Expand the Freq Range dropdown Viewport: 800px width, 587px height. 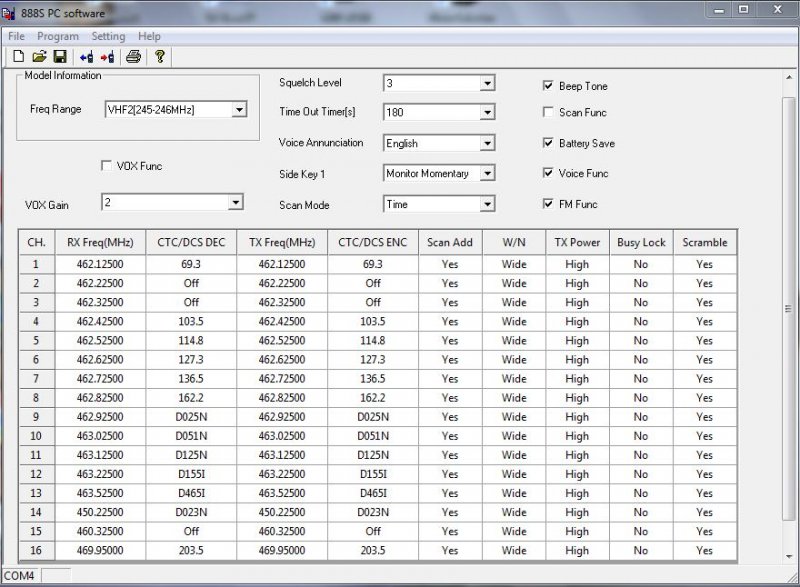239,109
